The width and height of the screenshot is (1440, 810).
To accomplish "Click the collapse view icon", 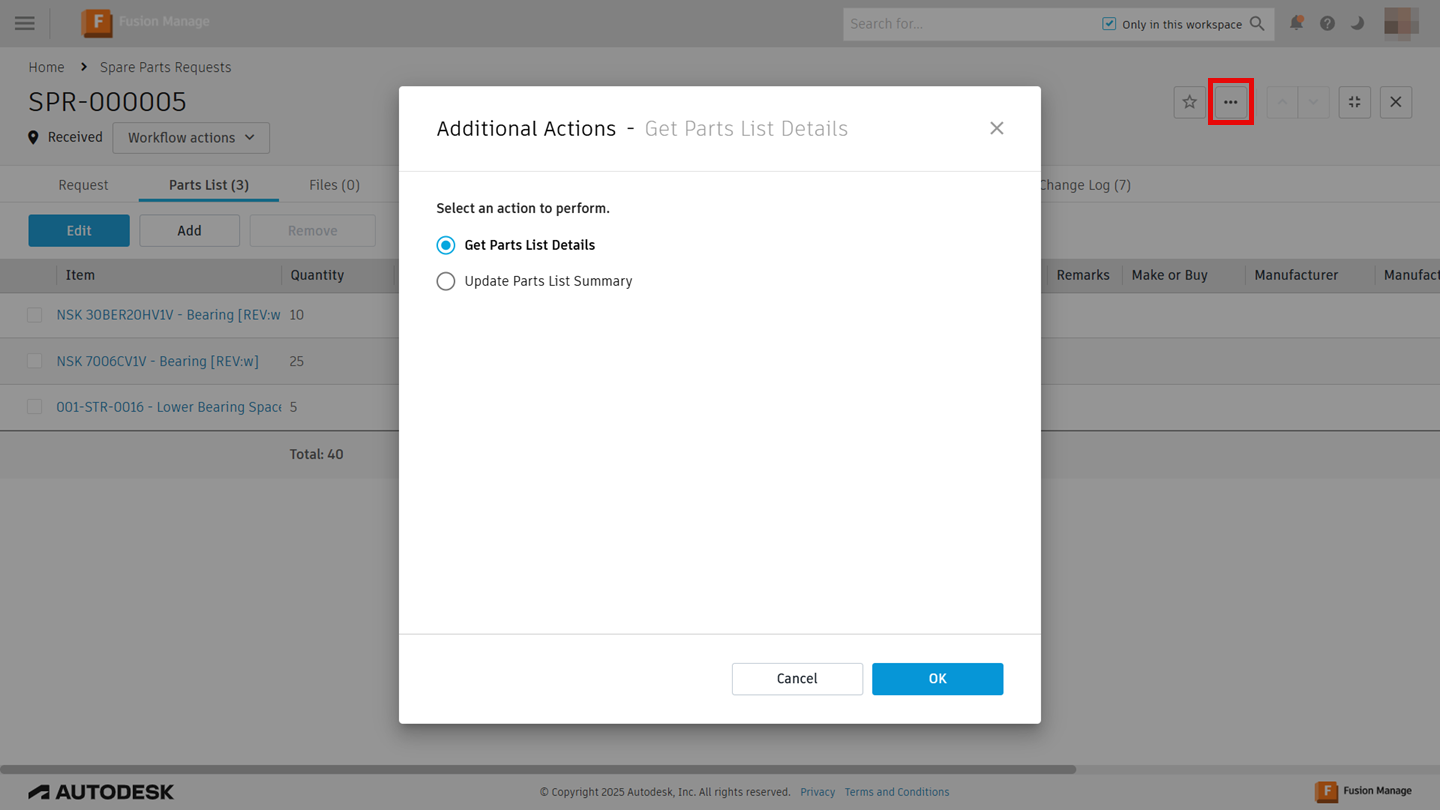I will tap(1354, 102).
